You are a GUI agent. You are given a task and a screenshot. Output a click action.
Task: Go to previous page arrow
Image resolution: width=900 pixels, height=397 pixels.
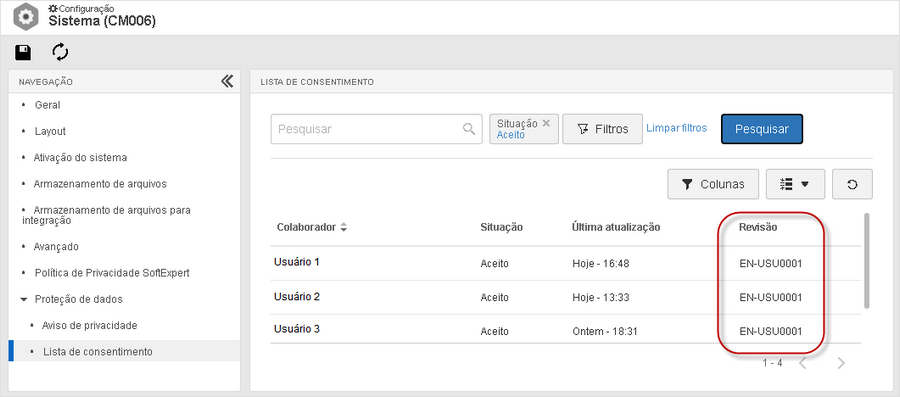click(x=802, y=363)
